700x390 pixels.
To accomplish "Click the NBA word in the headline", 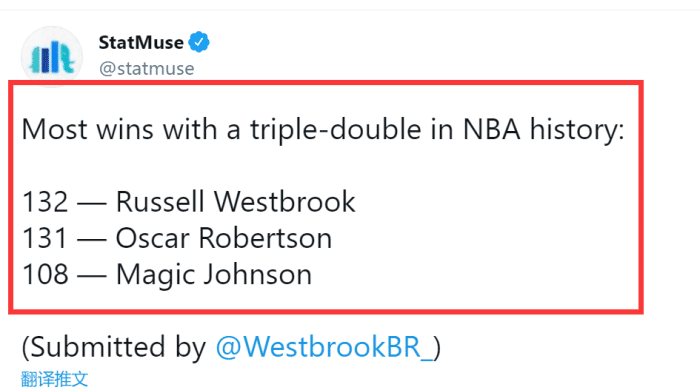I will pyautogui.click(x=492, y=130).
